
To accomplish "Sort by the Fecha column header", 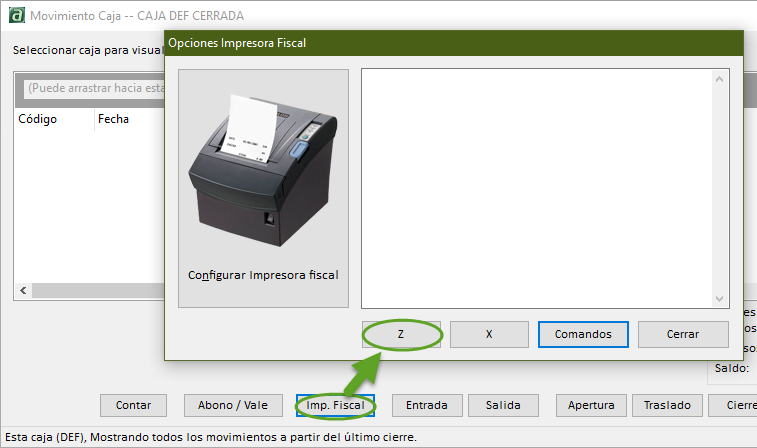I will tap(113, 120).
